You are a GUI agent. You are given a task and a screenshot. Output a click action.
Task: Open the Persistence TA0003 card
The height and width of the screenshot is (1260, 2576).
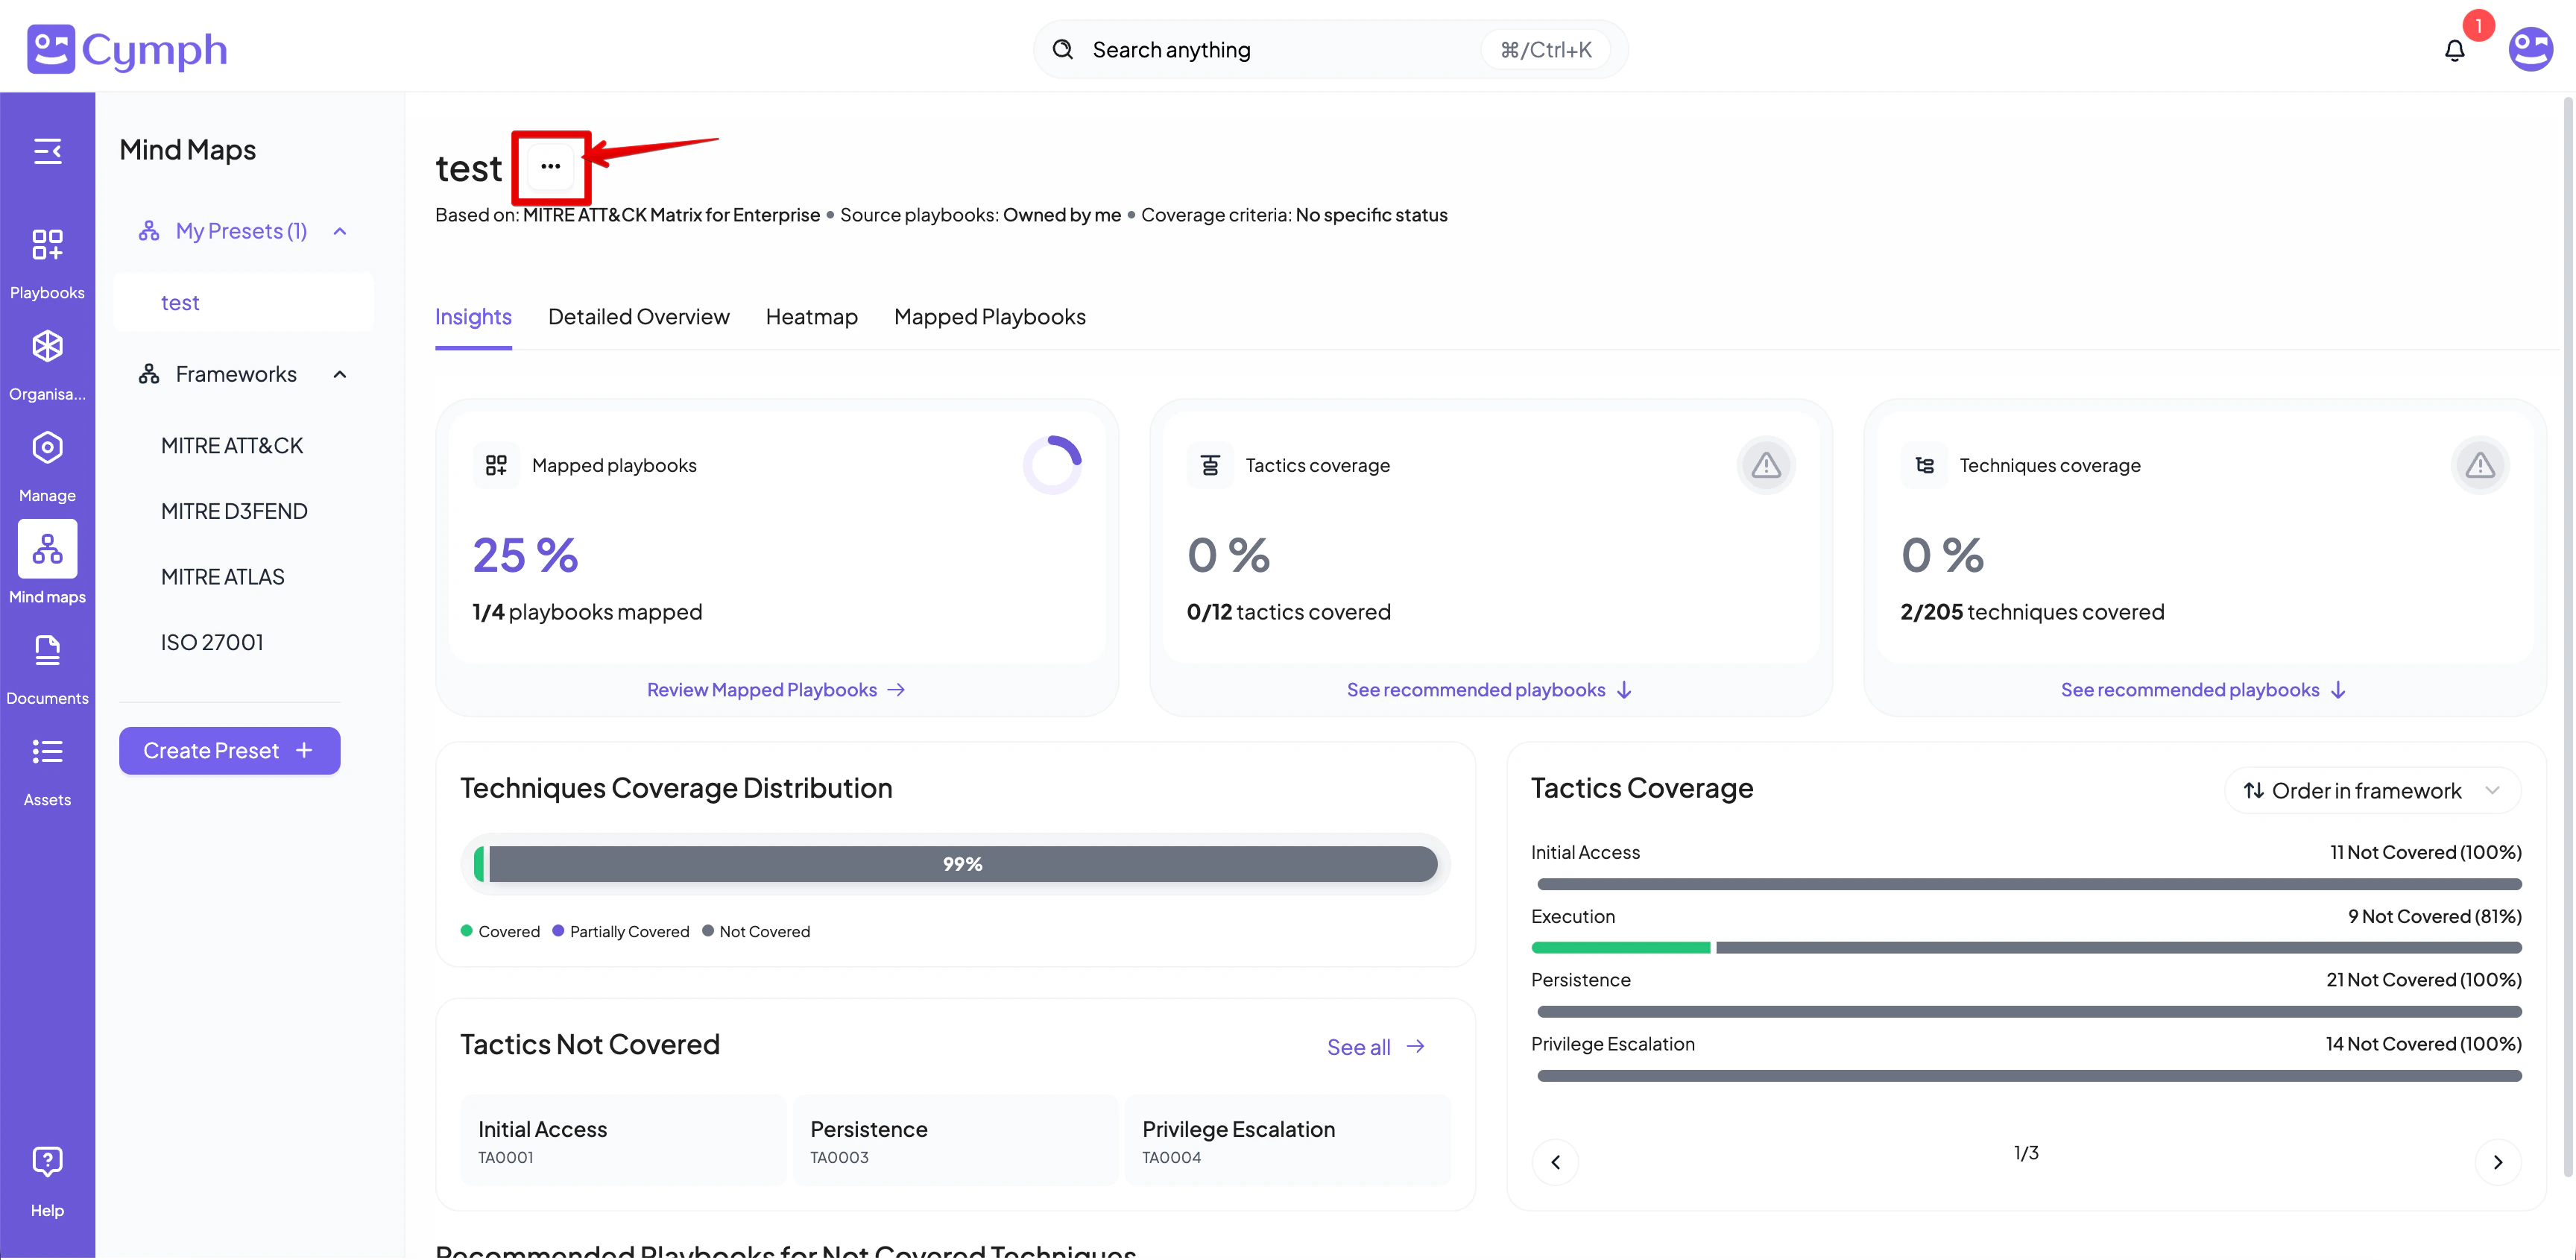pos(955,1141)
